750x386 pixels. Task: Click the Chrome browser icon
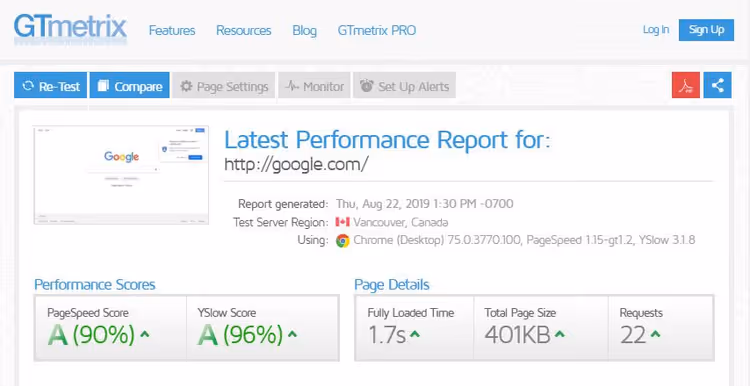click(x=342, y=240)
